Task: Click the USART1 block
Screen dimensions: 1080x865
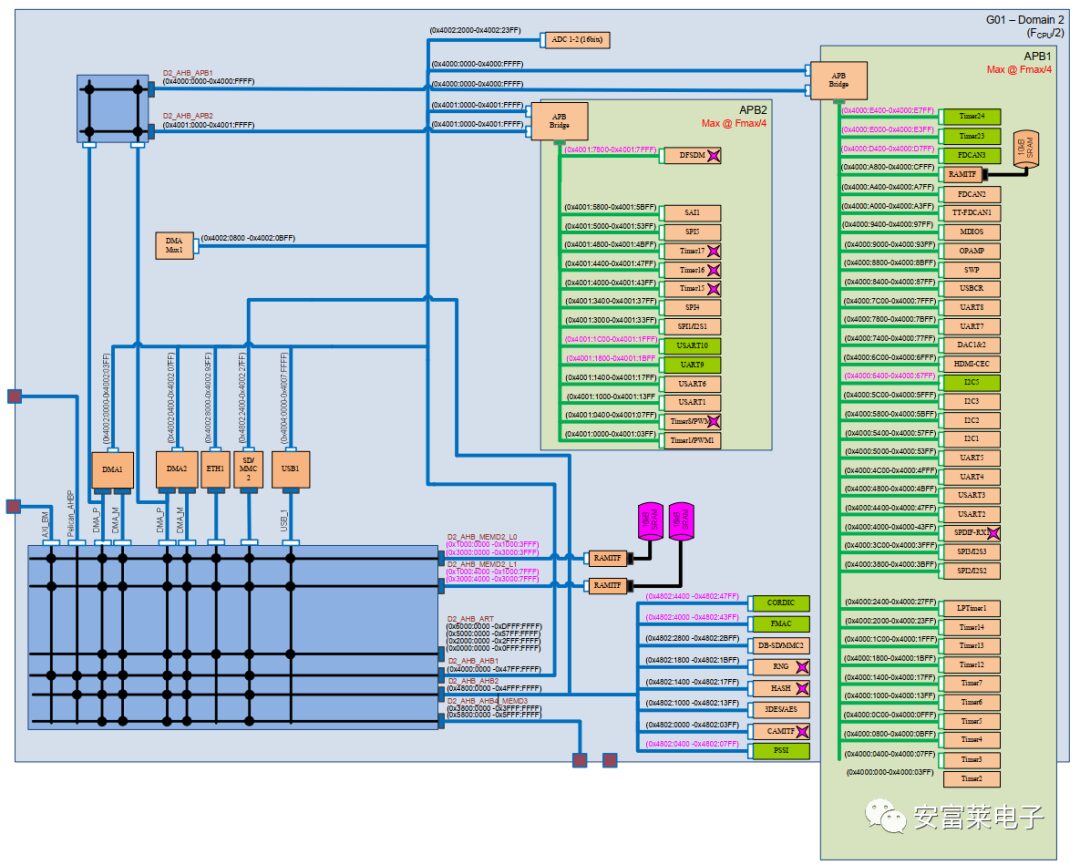Action: point(692,402)
